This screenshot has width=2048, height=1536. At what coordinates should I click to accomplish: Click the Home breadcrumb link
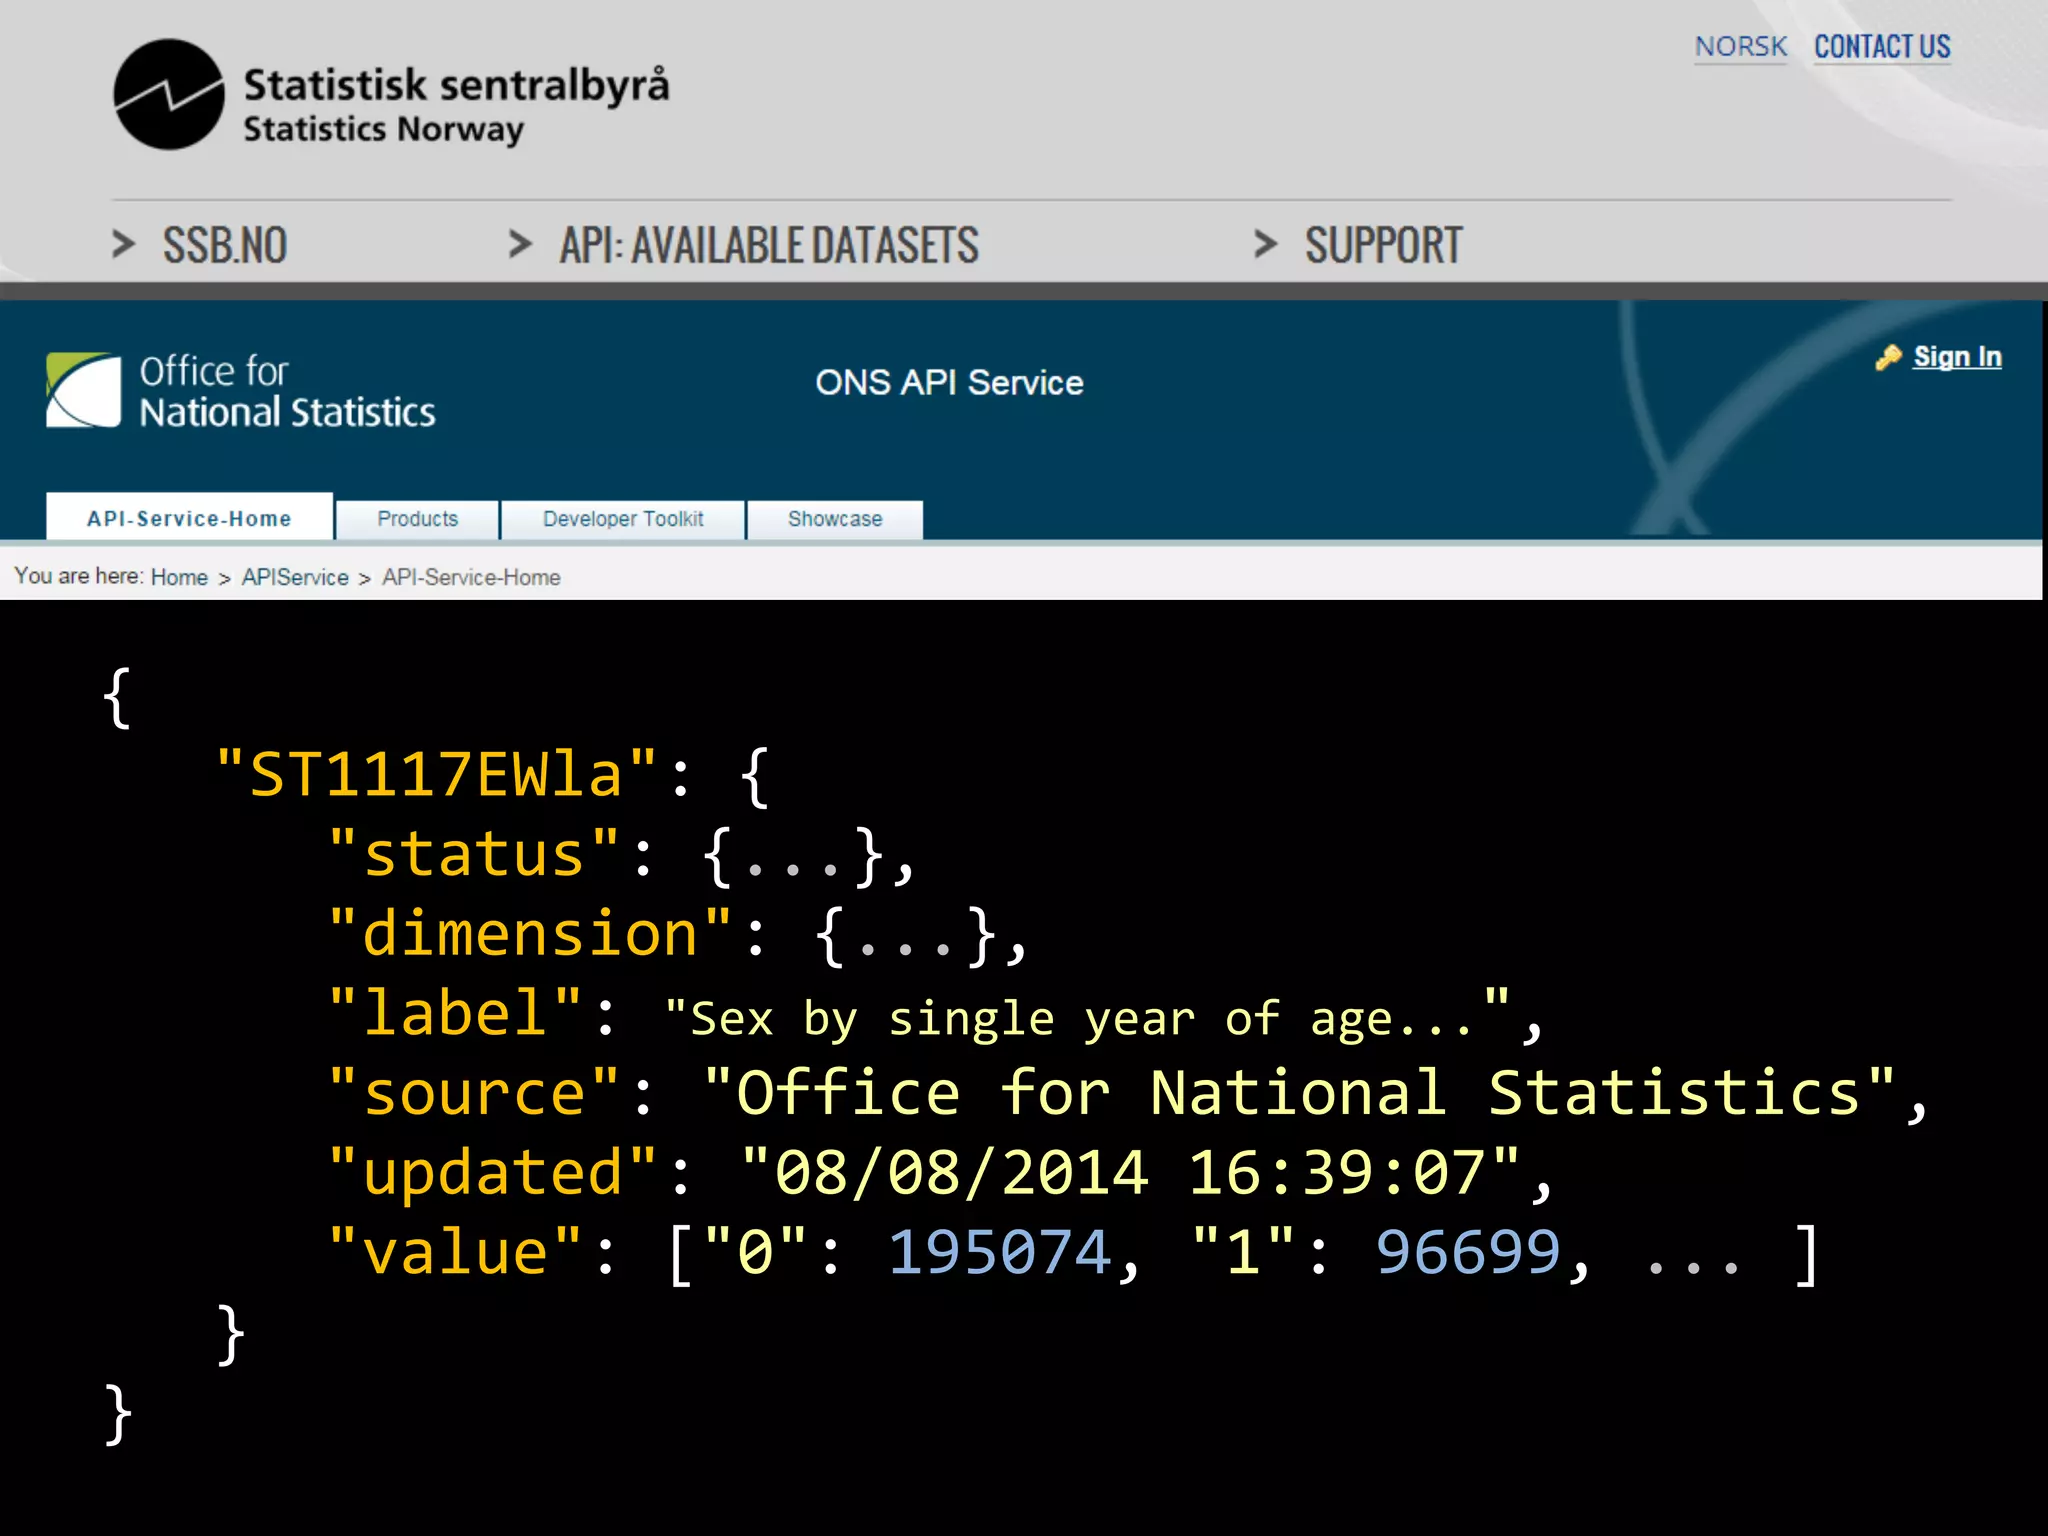(179, 577)
